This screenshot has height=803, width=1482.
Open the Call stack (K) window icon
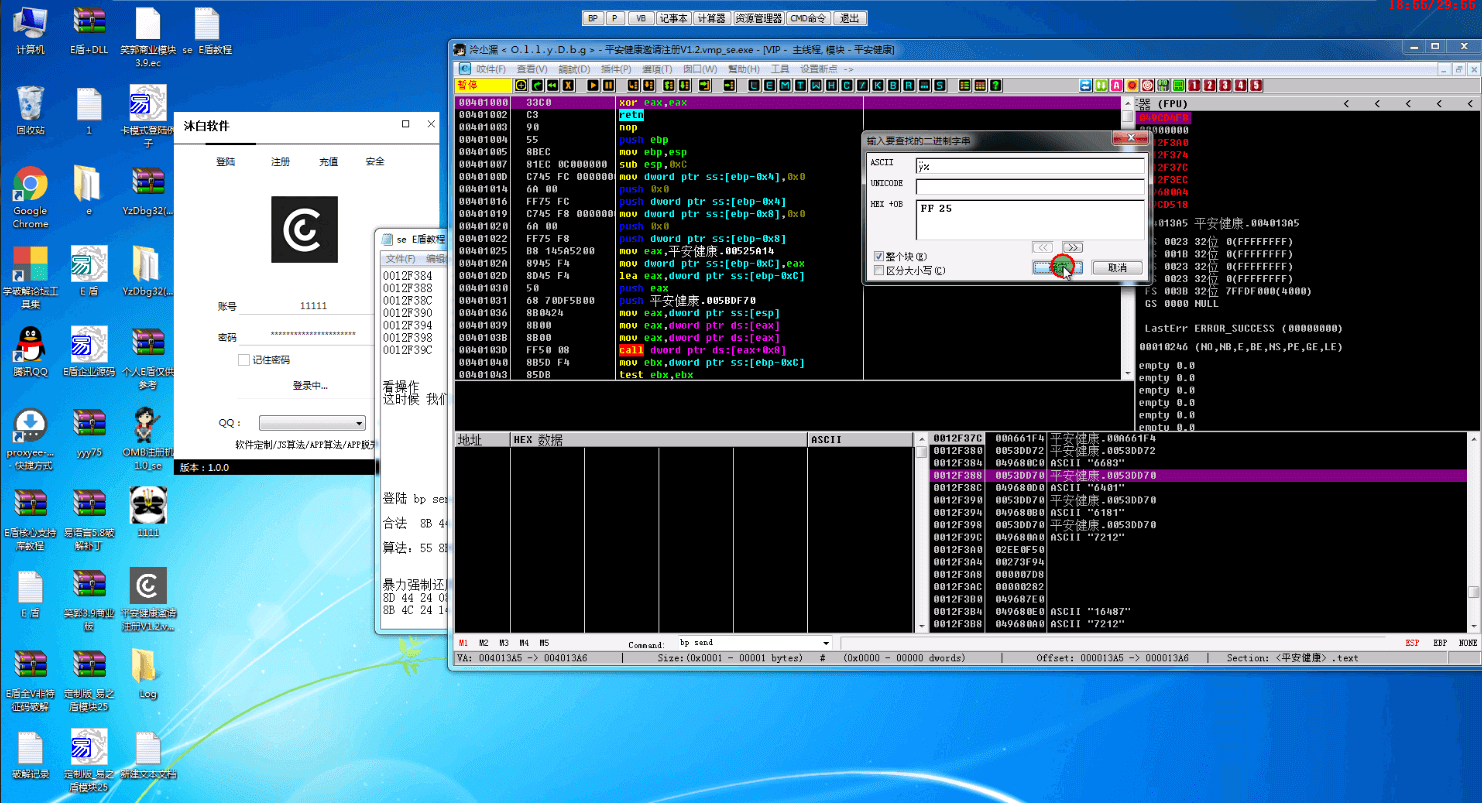(878, 86)
